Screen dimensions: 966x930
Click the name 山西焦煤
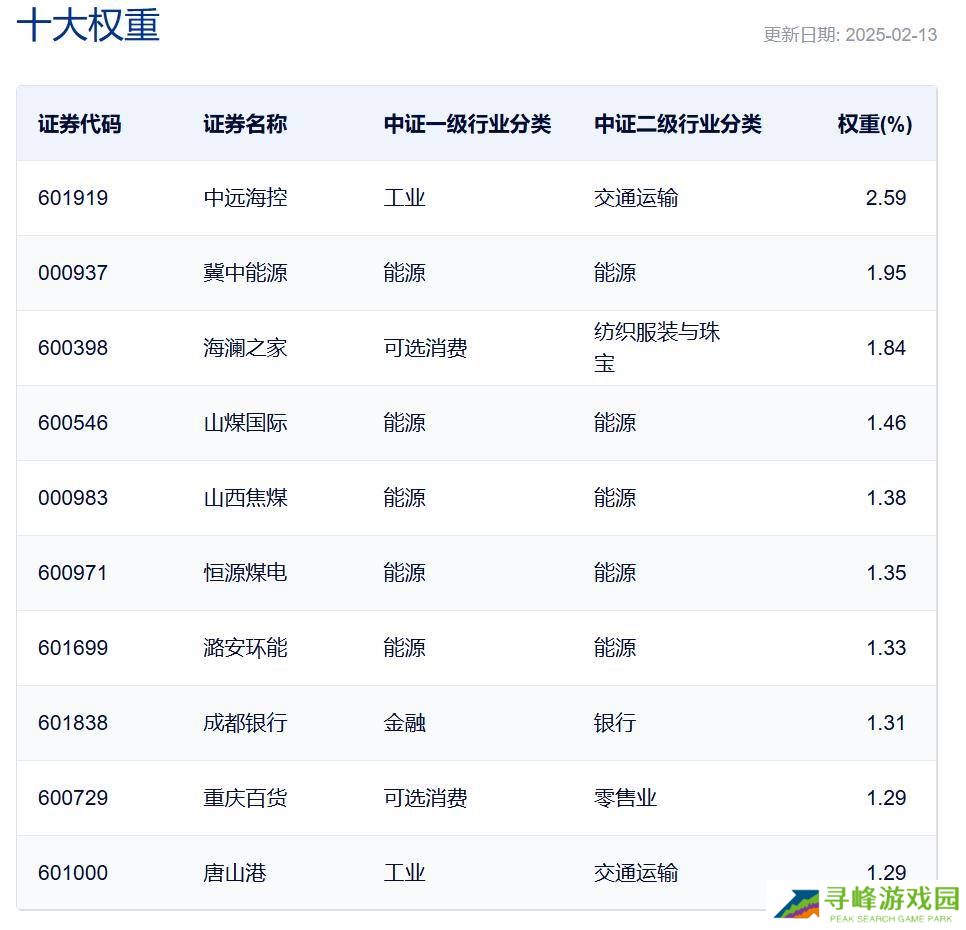245,498
